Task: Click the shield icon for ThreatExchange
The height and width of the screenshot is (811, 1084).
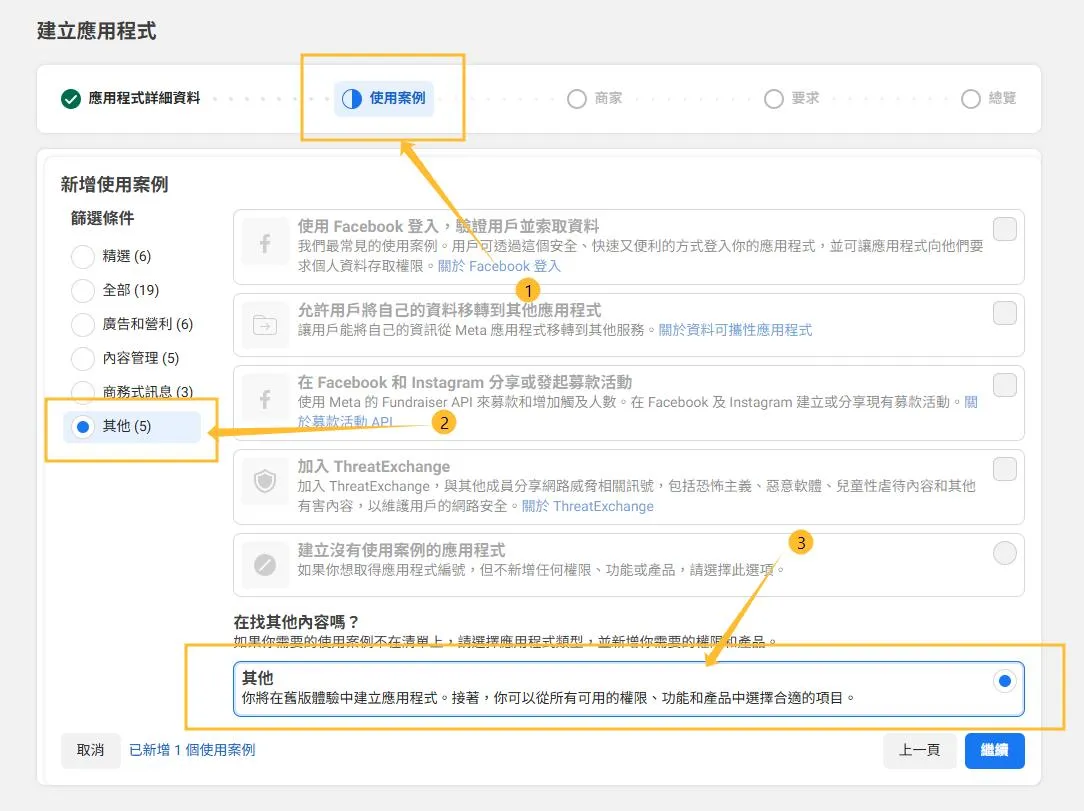Action: click(x=265, y=483)
